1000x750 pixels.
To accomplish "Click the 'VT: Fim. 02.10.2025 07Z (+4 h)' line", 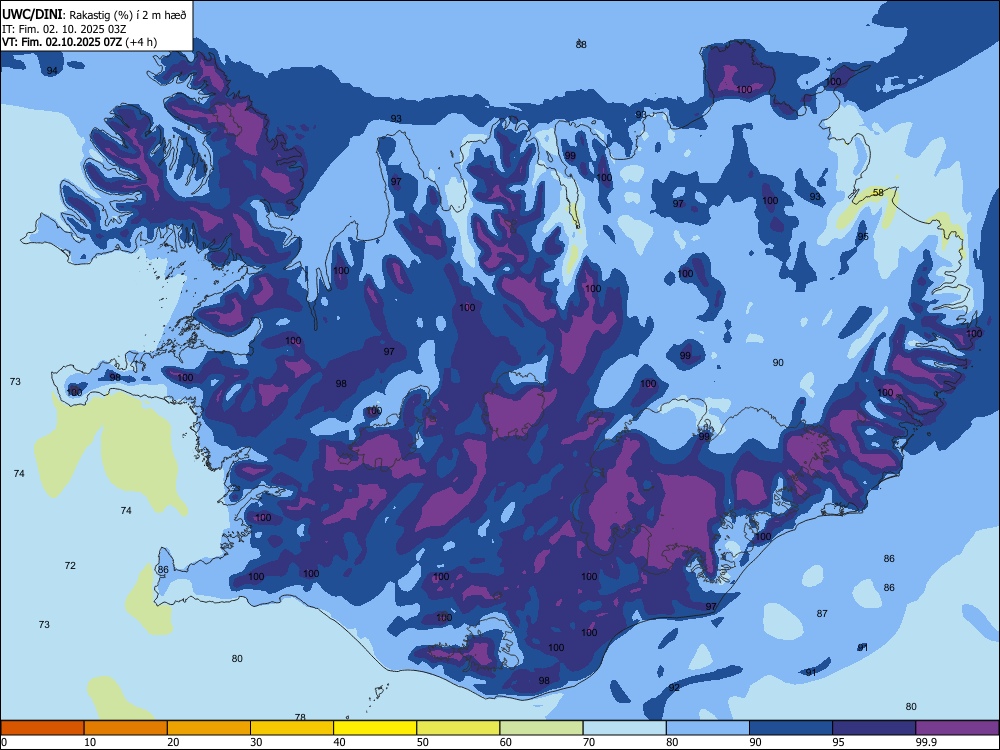I will pos(80,42).
